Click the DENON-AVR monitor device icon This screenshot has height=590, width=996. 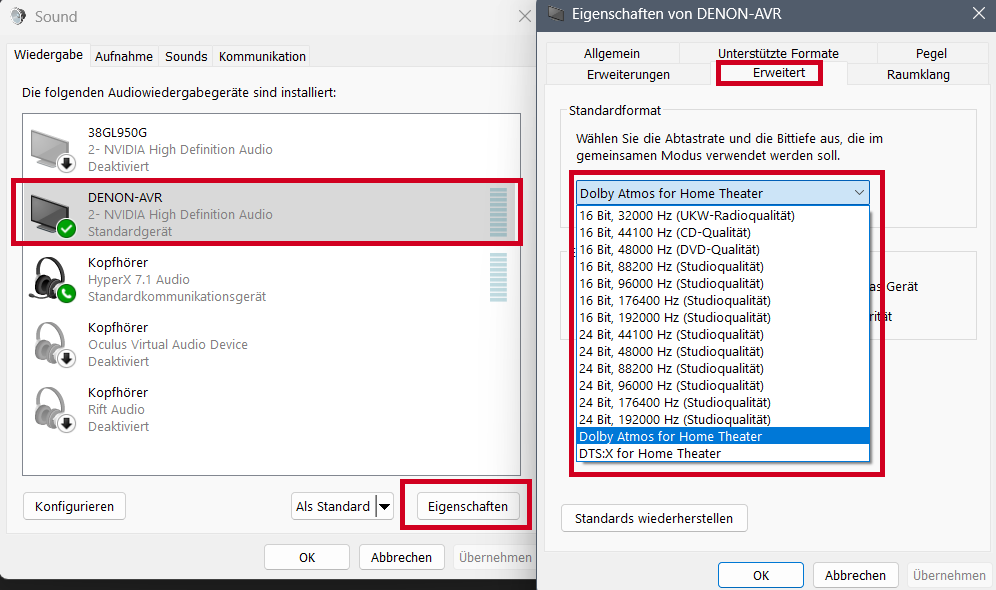53,215
